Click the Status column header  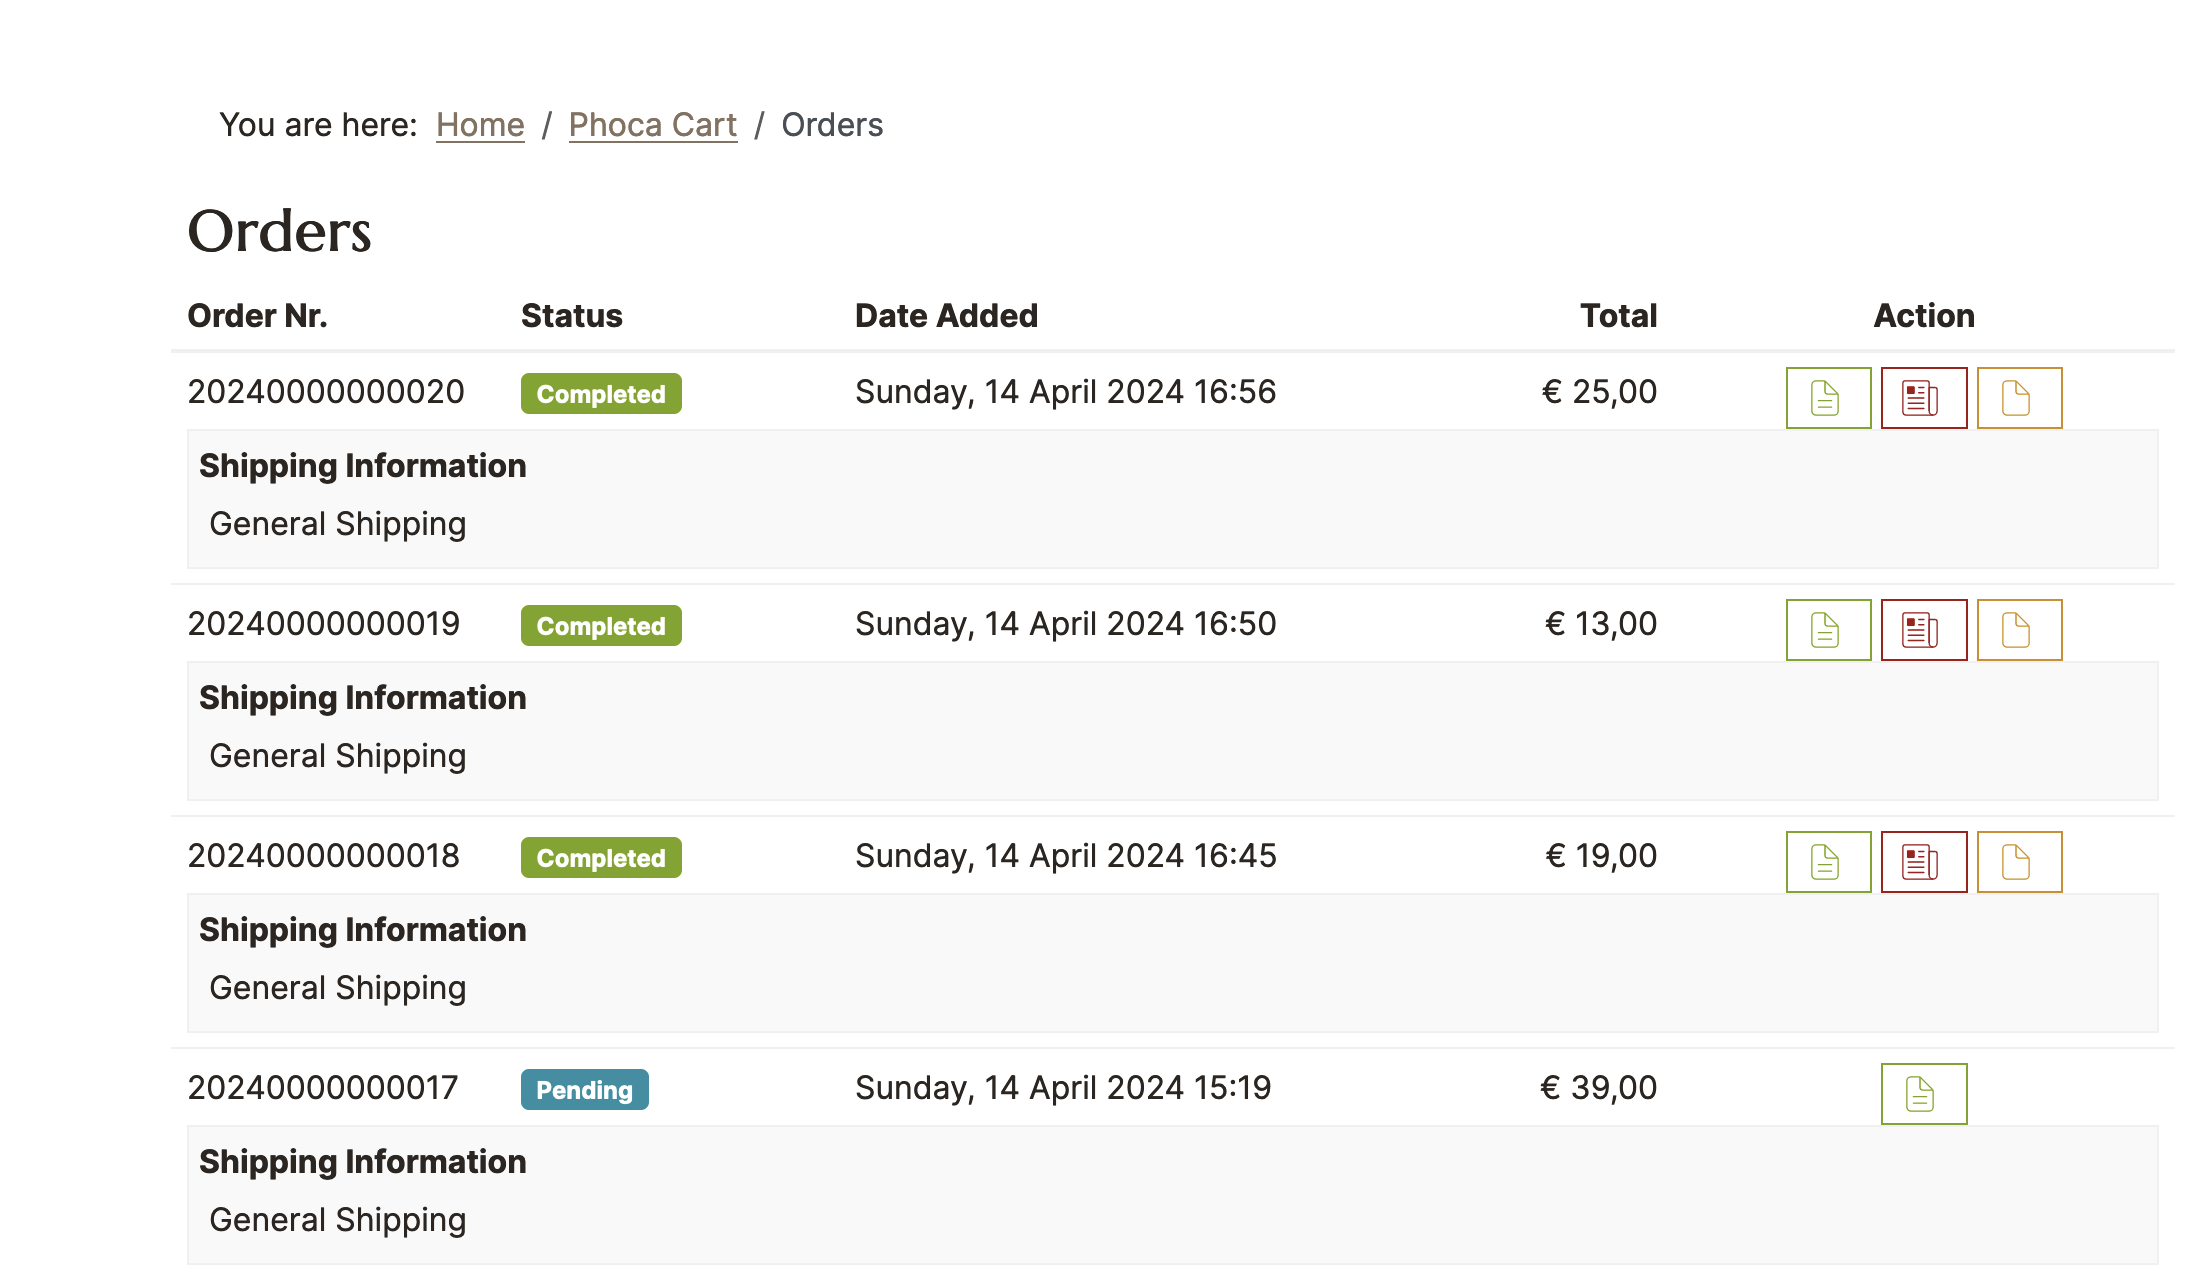tap(571, 316)
